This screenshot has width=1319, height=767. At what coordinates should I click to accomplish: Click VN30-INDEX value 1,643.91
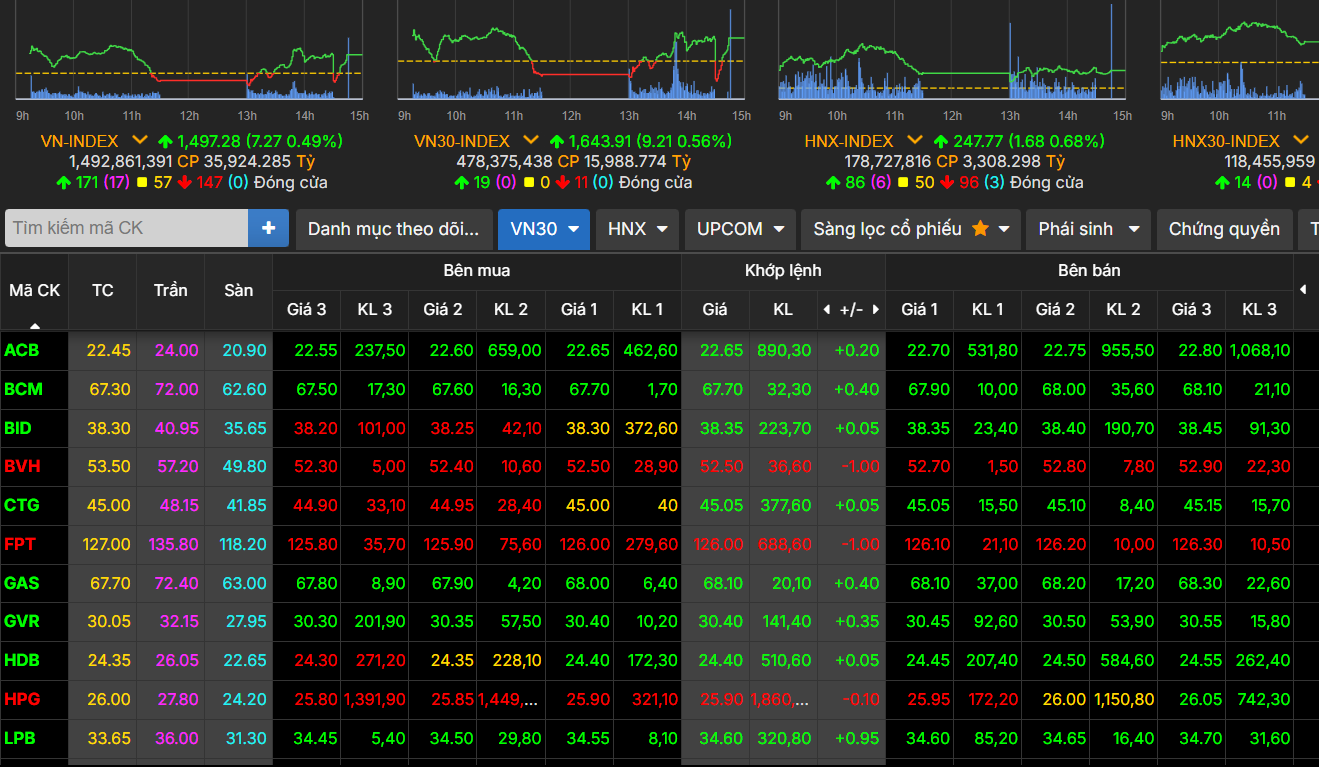point(601,141)
